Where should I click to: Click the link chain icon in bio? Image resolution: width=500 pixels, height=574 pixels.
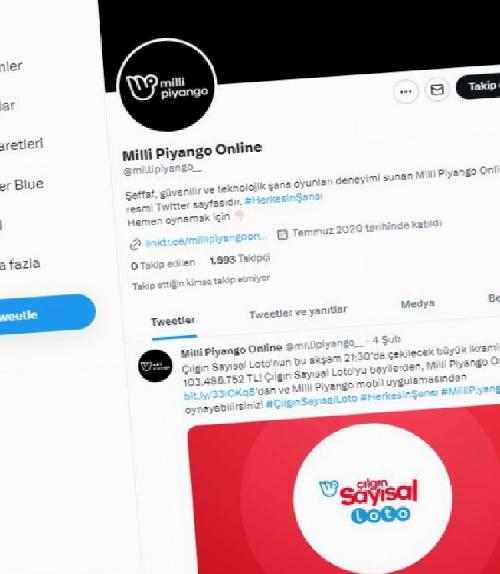(x=135, y=244)
